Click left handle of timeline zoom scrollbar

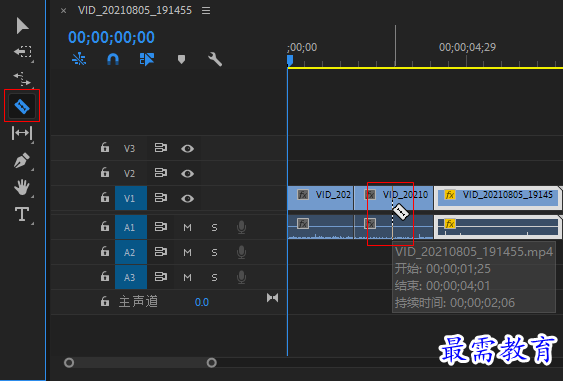tap(69, 363)
